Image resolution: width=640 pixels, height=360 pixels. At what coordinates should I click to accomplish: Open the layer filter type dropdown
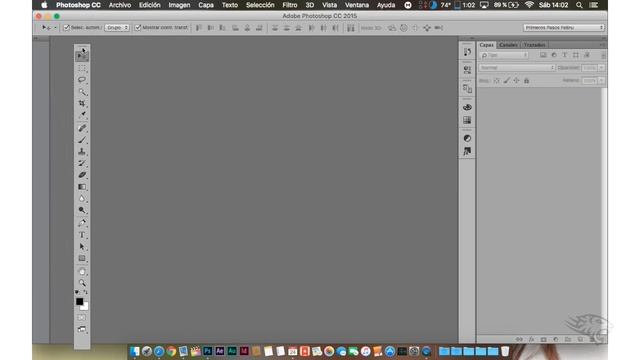(x=504, y=55)
